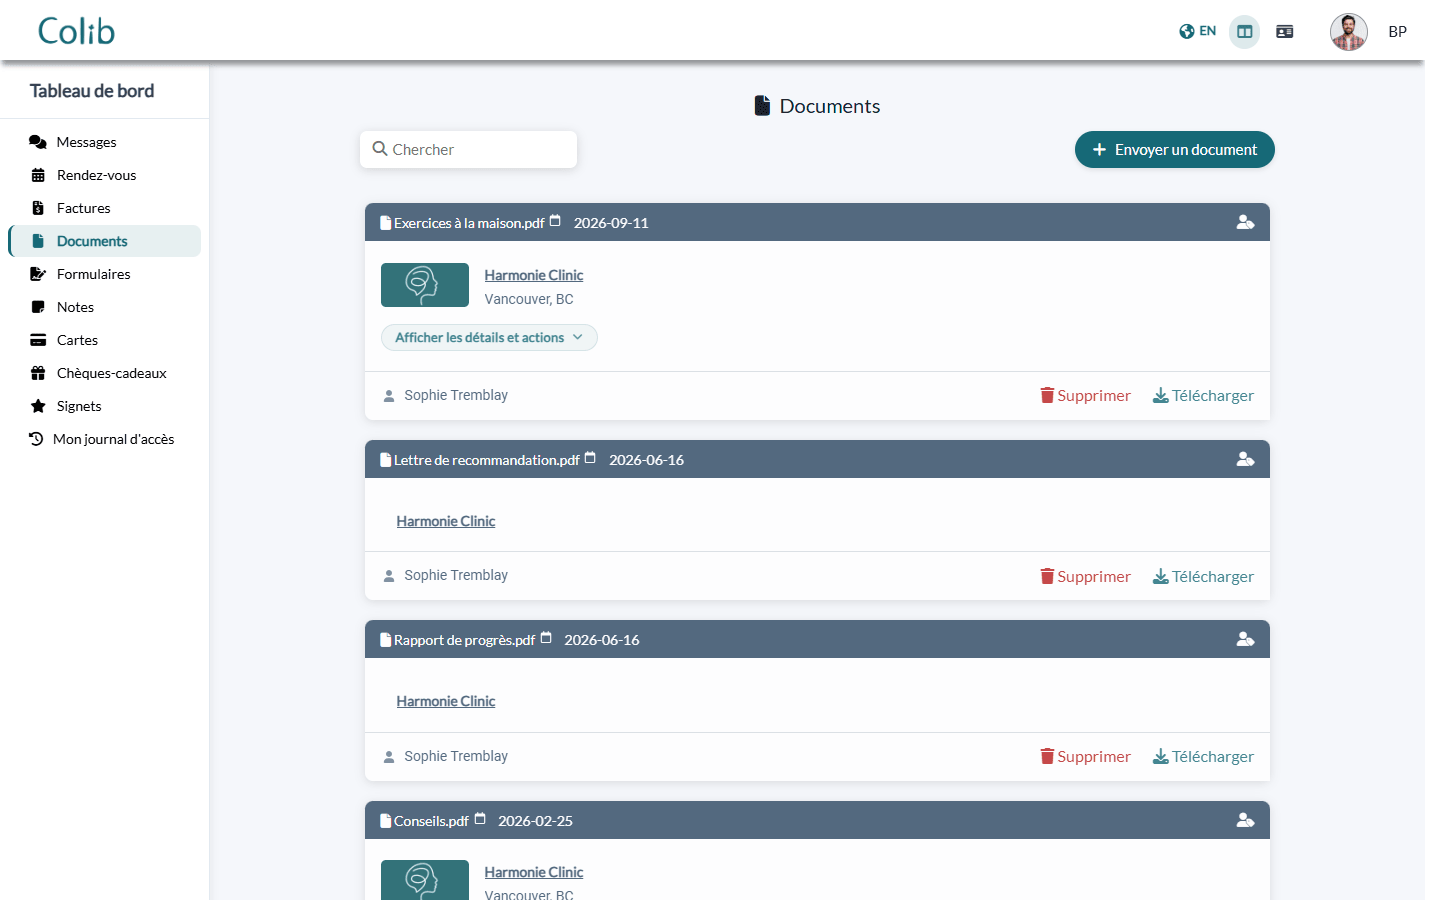
Task: Toggle the split-panel layout icon in header
Action: [x=1244, y=32]
